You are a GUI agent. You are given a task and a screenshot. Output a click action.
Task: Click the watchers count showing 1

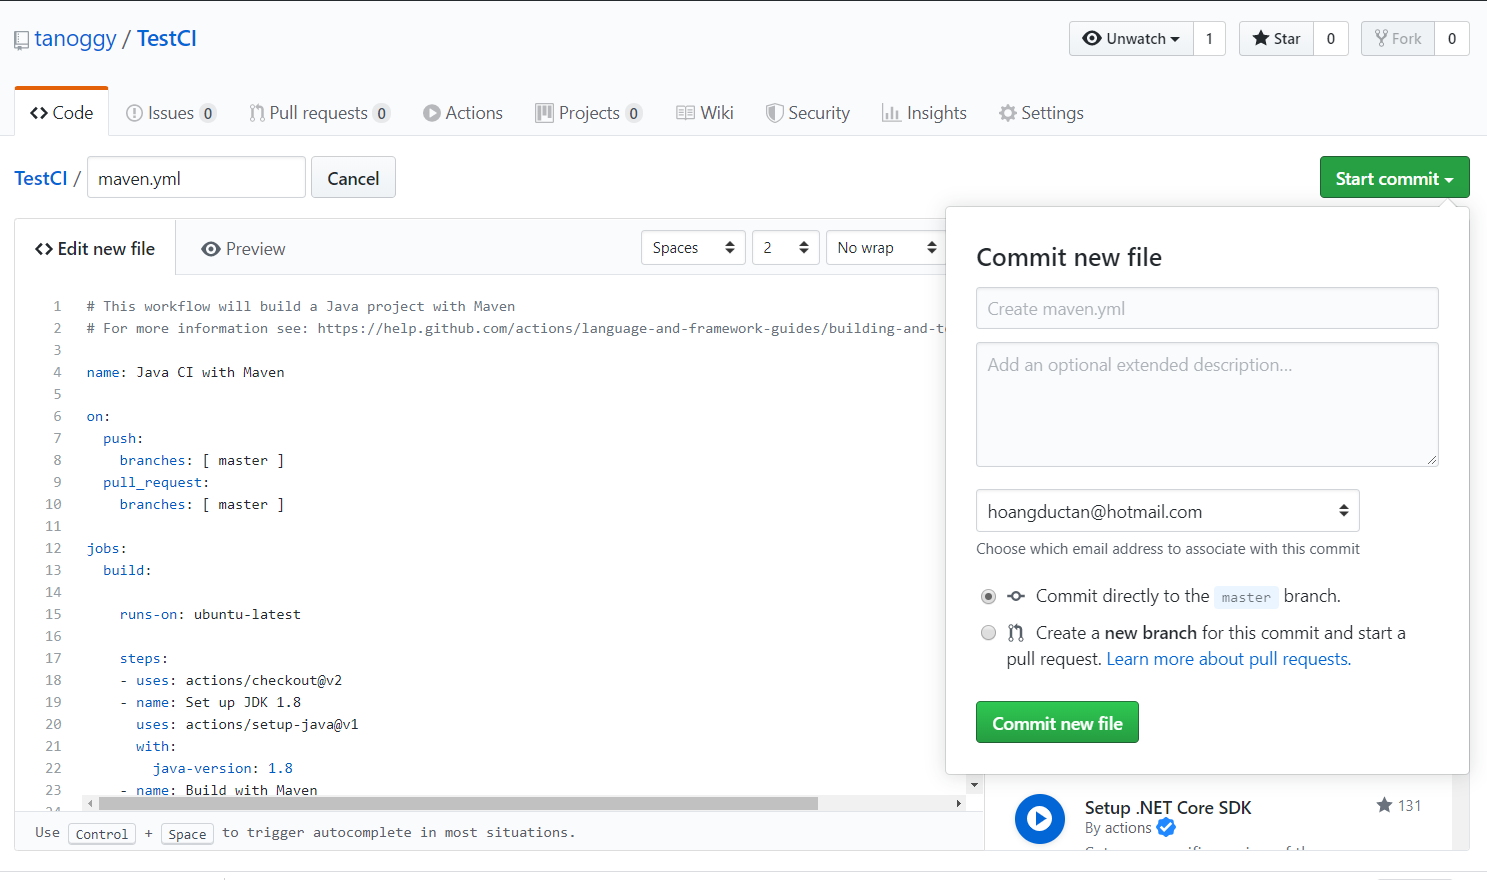point(1209,39)
